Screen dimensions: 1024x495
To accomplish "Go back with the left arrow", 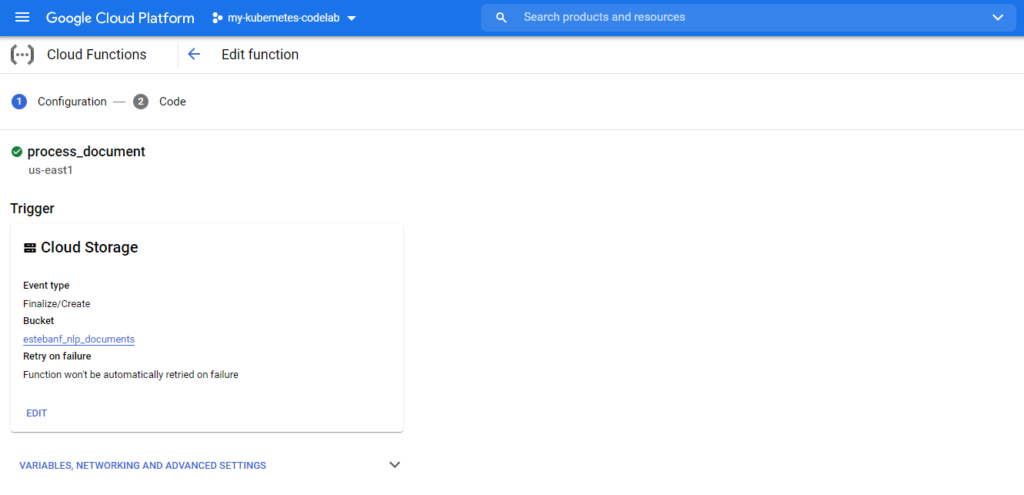I will (194, 54).
